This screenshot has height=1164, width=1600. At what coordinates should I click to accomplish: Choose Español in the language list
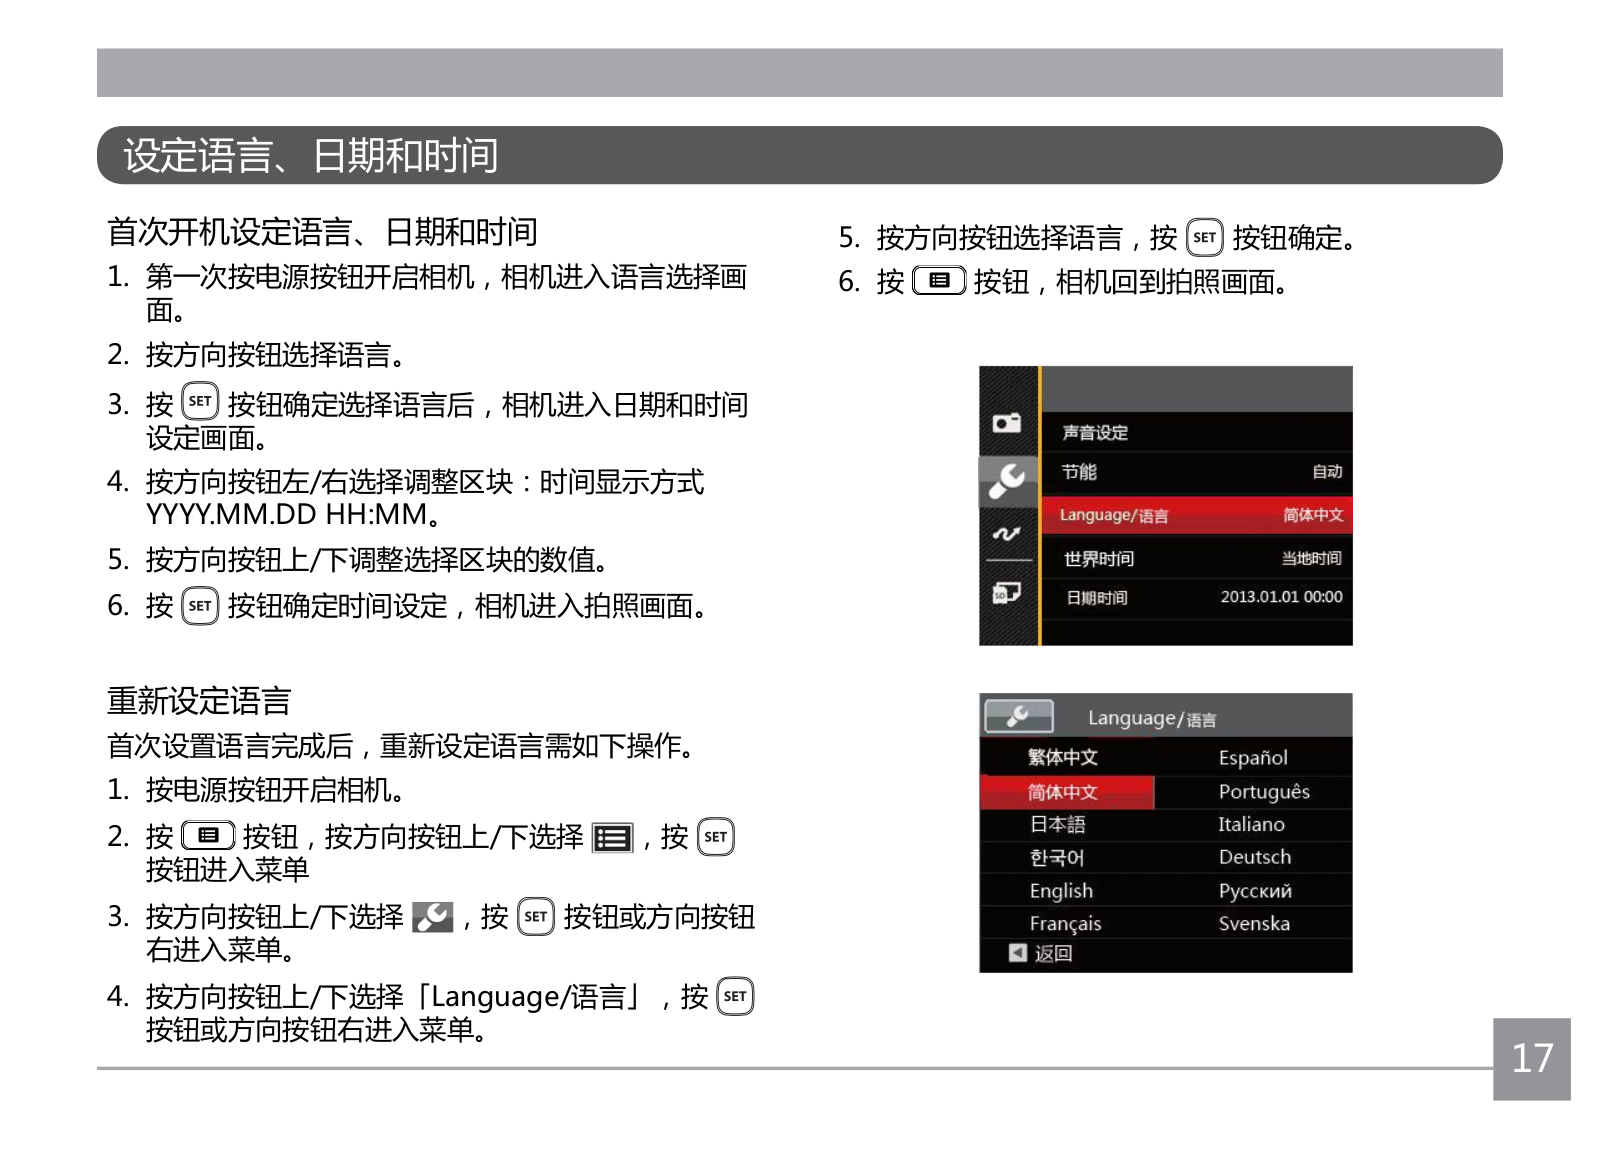click(1253, 758)
